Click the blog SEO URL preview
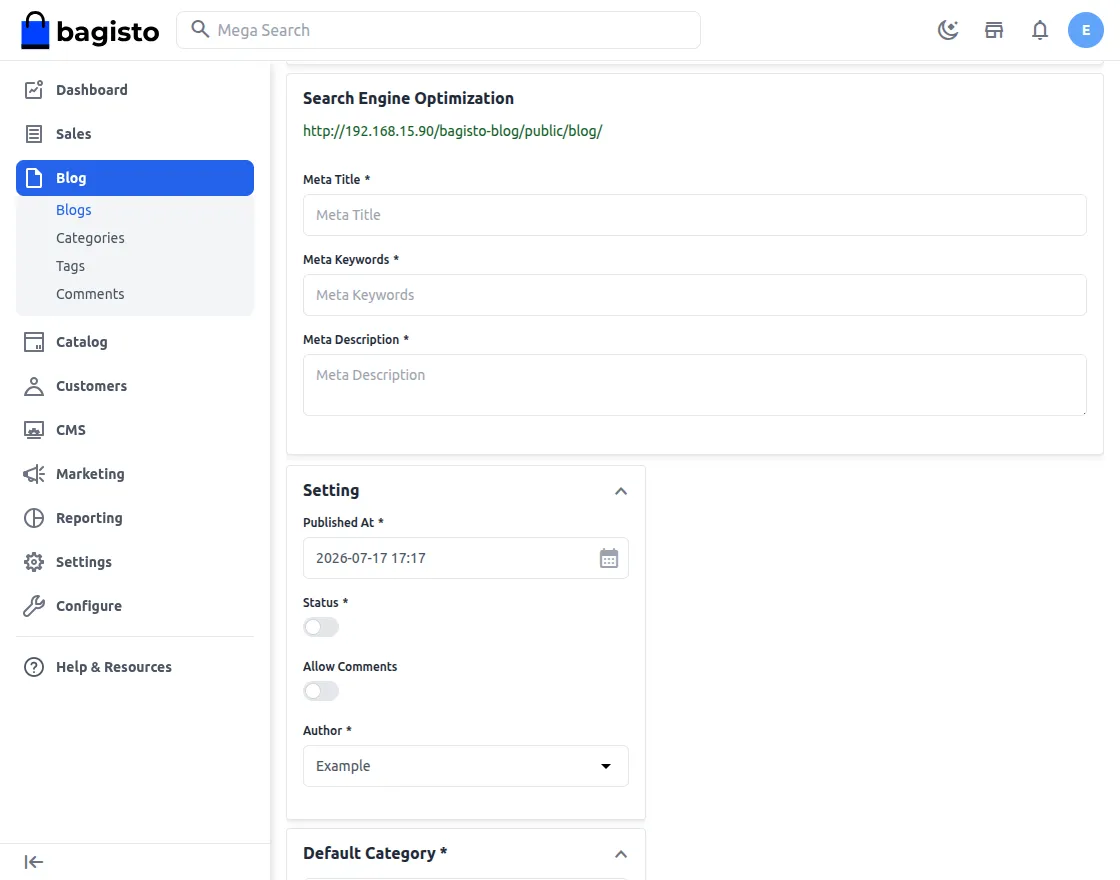This screenshot has height=880, width=1120. pos(452,131)
